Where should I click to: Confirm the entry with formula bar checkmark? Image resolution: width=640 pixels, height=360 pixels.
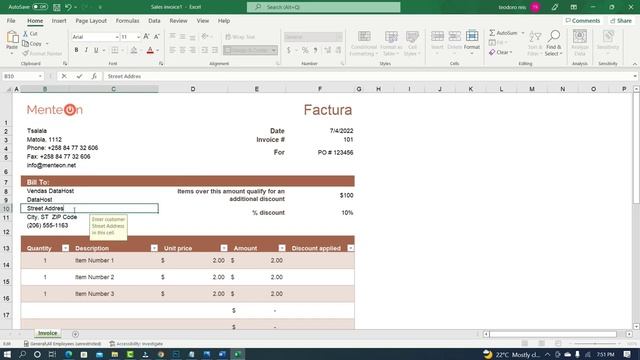point(79,76)
